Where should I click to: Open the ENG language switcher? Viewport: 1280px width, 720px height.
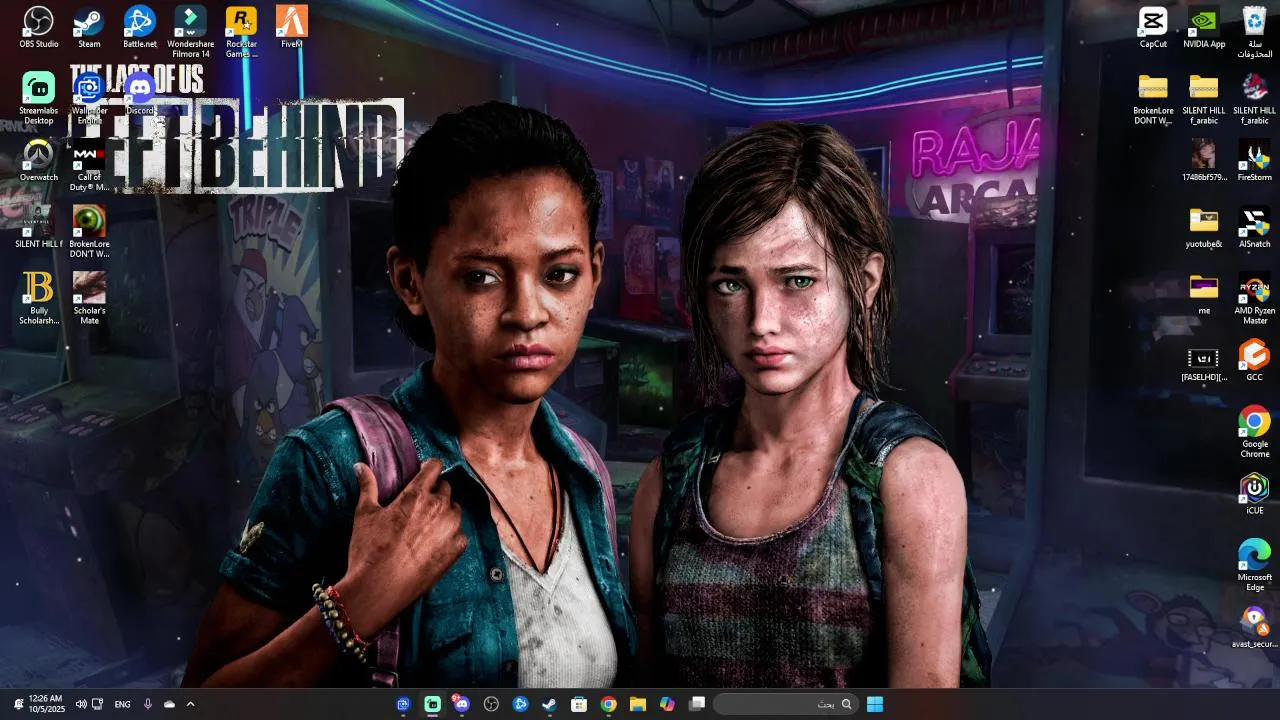pos(122,704)
